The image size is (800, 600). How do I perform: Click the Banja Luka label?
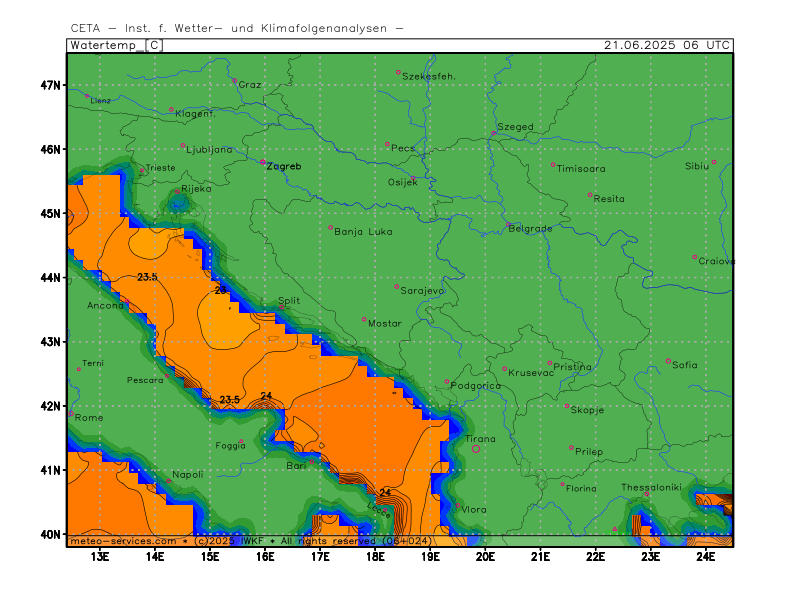[363, 232]
